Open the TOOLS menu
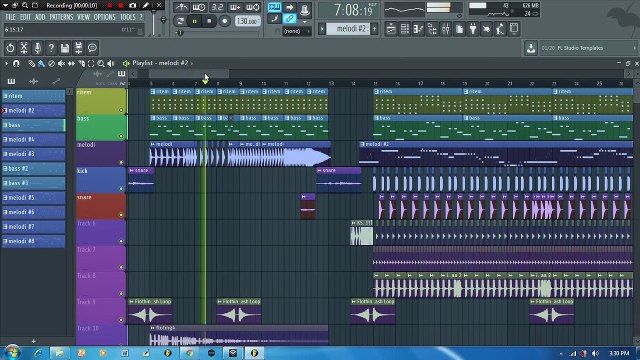The height and width of the screenshot is (360, 640). 128,17
